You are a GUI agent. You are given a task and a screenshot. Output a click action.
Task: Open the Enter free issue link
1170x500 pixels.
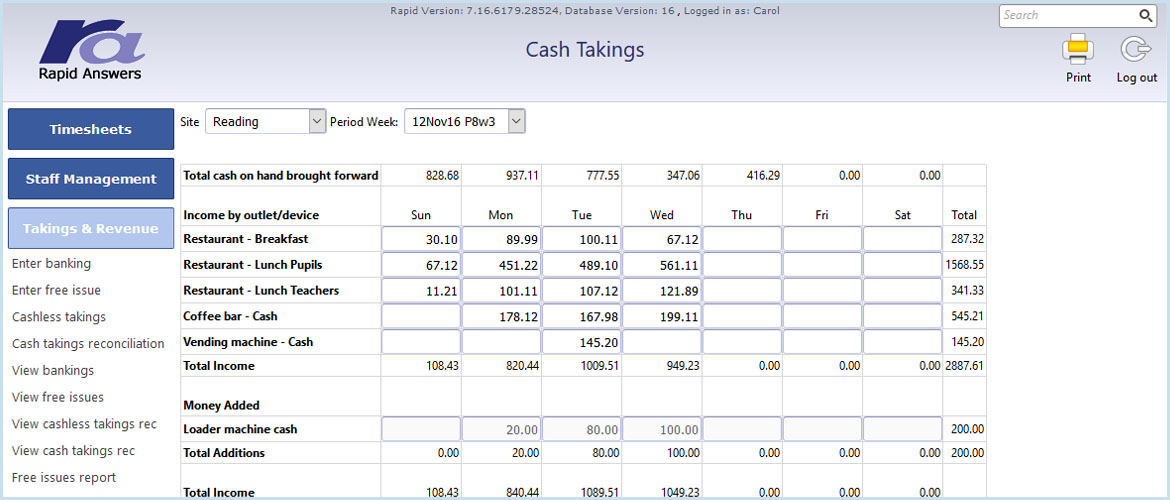(56, 290)
